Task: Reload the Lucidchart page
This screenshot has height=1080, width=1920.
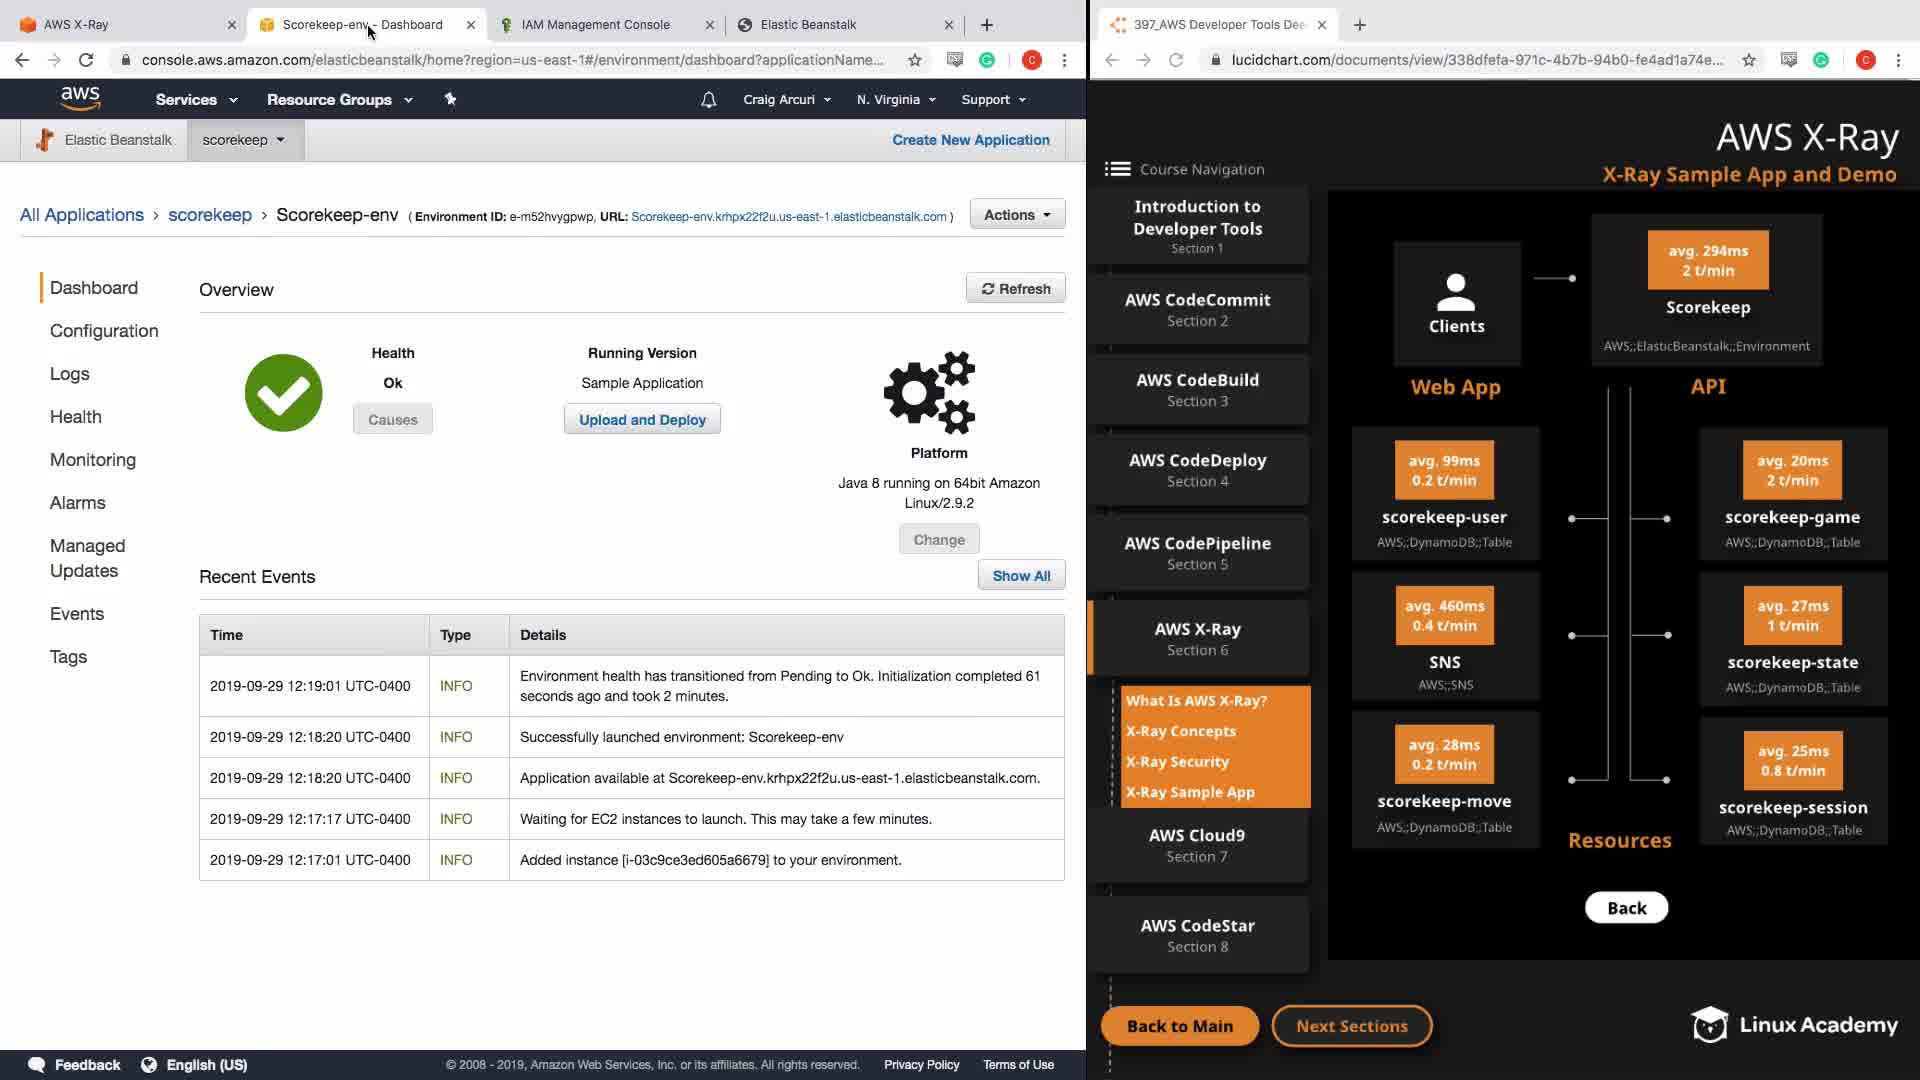Action: [1176, 60]
